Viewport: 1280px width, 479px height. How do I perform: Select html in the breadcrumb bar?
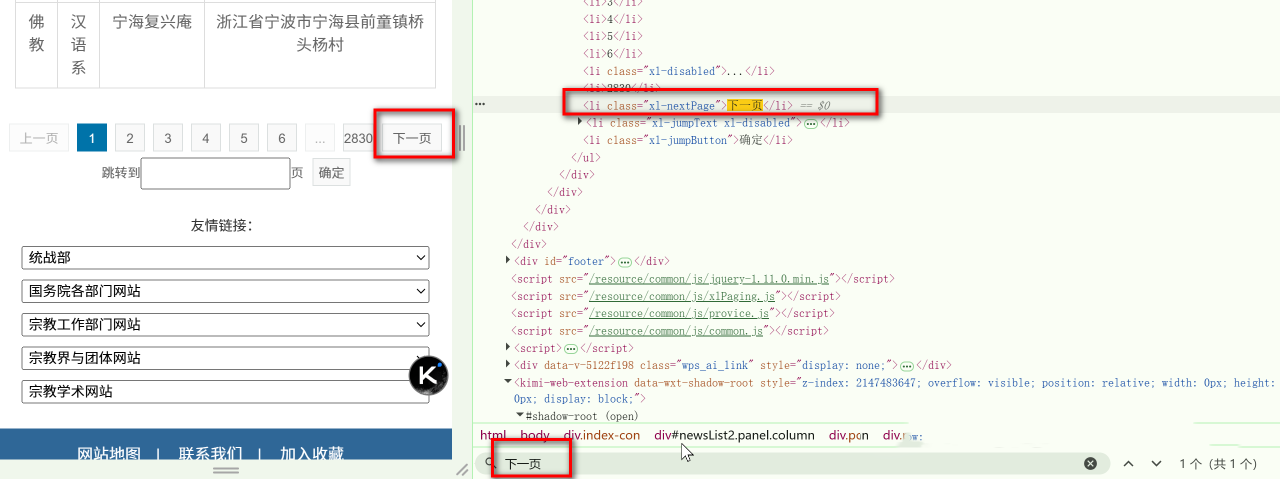(493, 435)
